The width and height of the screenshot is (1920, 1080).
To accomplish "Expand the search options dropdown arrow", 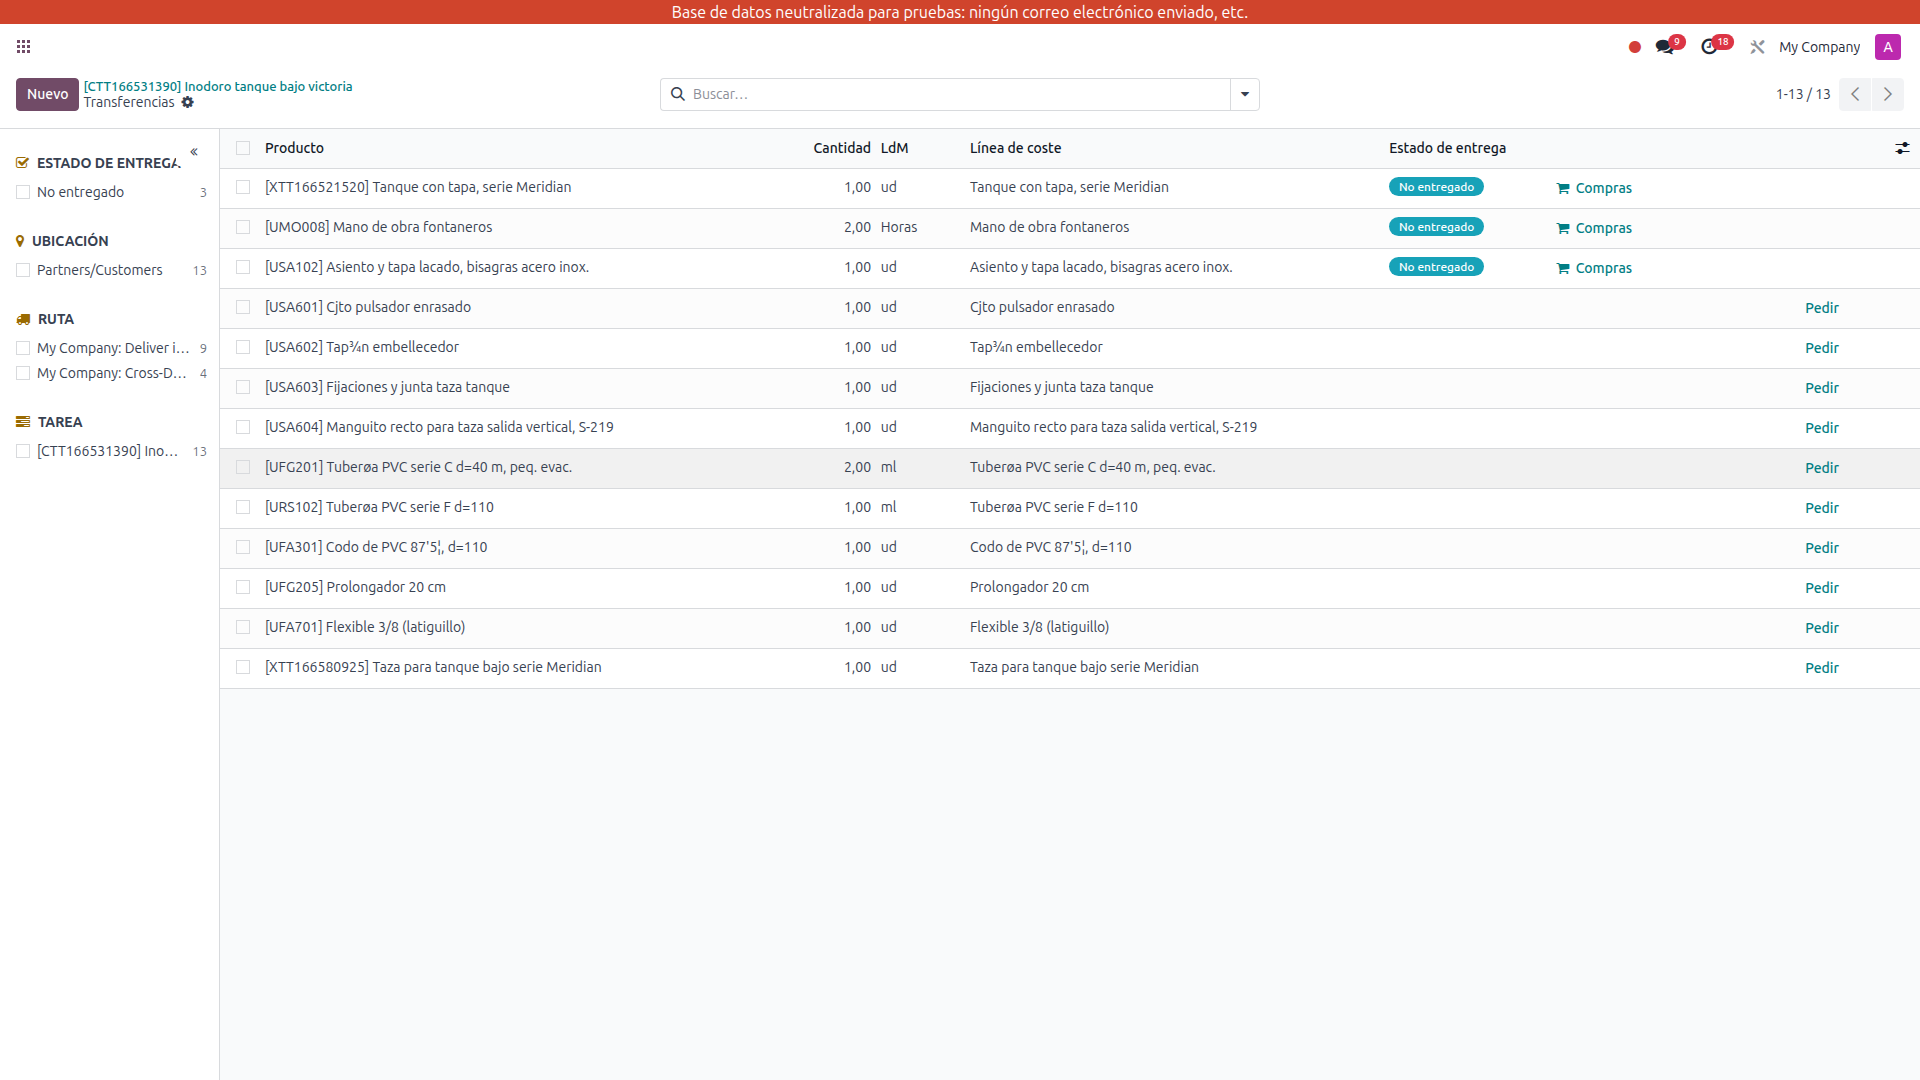I will (1245, 94).
